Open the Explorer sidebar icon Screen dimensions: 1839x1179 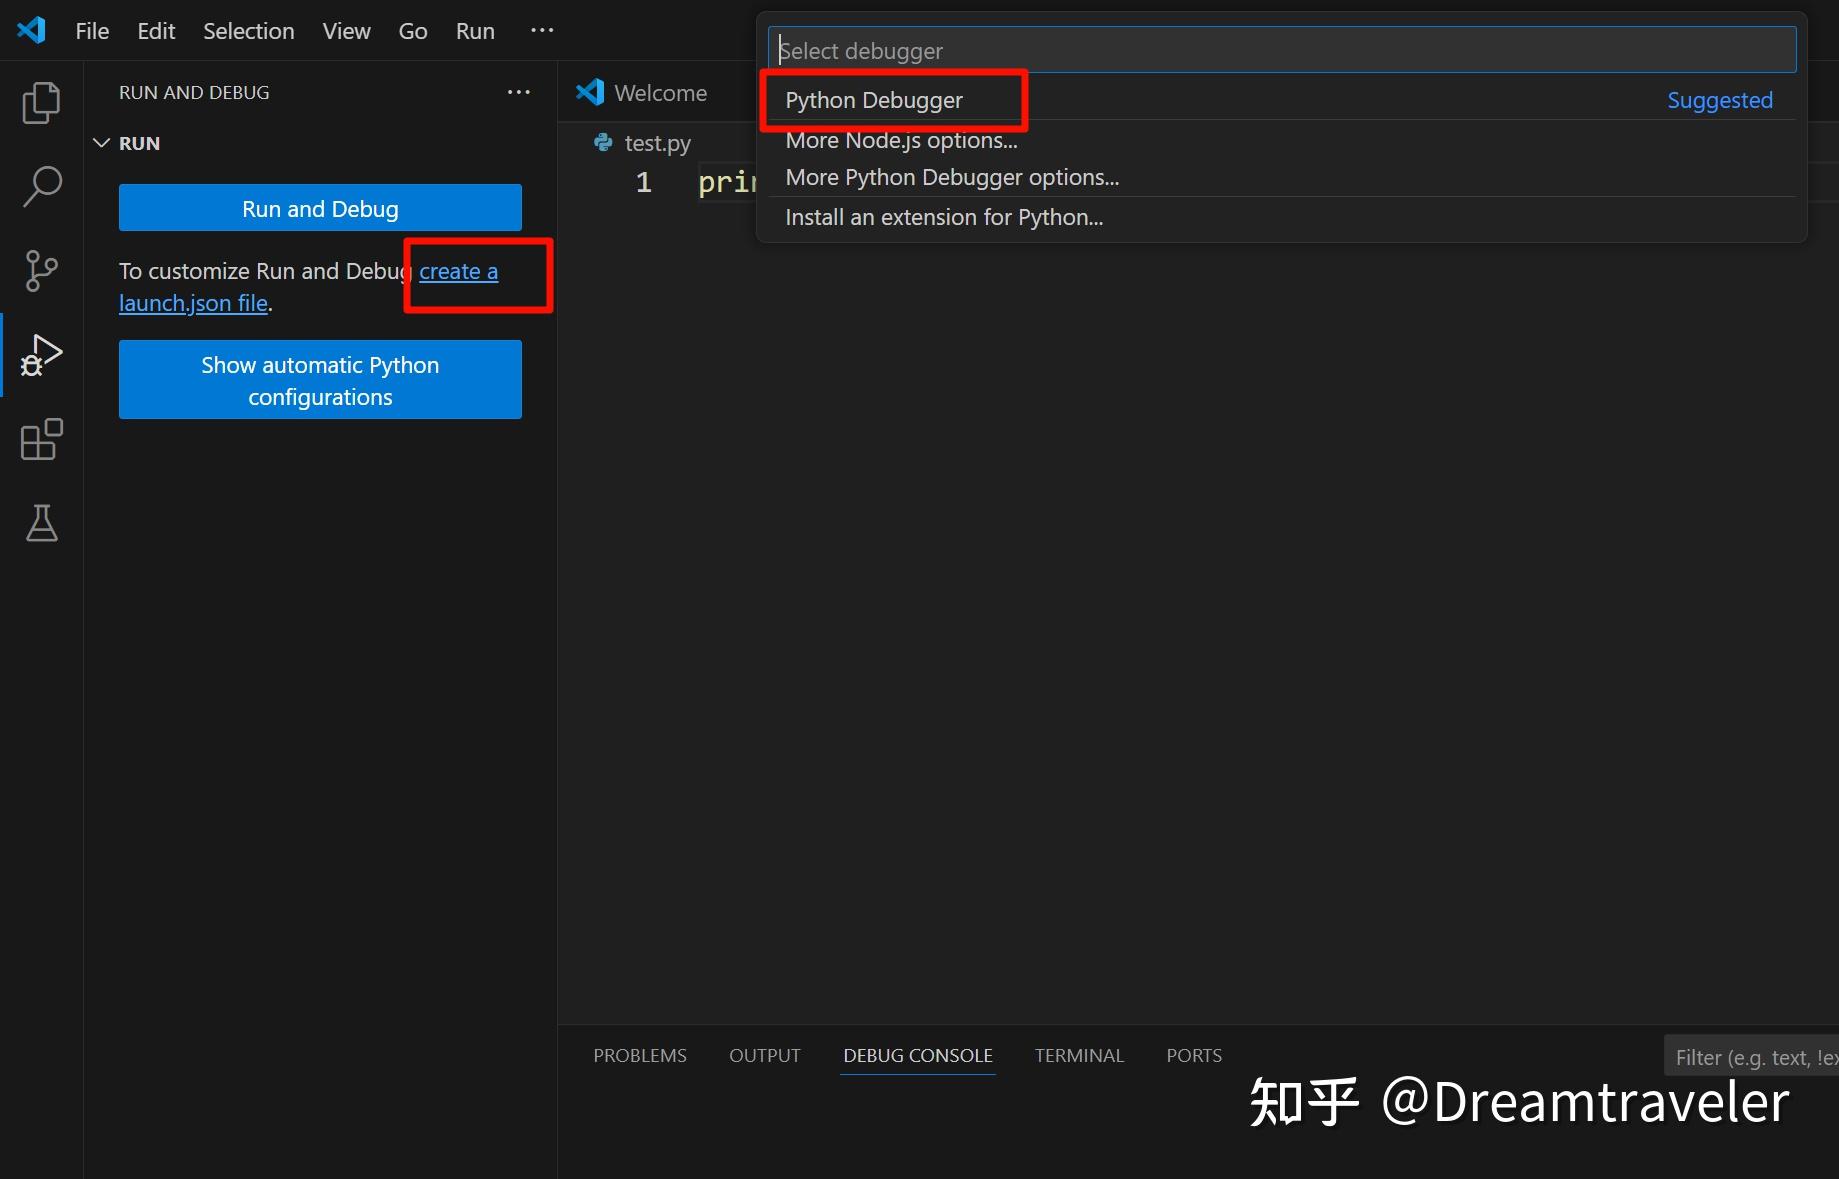pyautogui.click(x=41, y=103)
